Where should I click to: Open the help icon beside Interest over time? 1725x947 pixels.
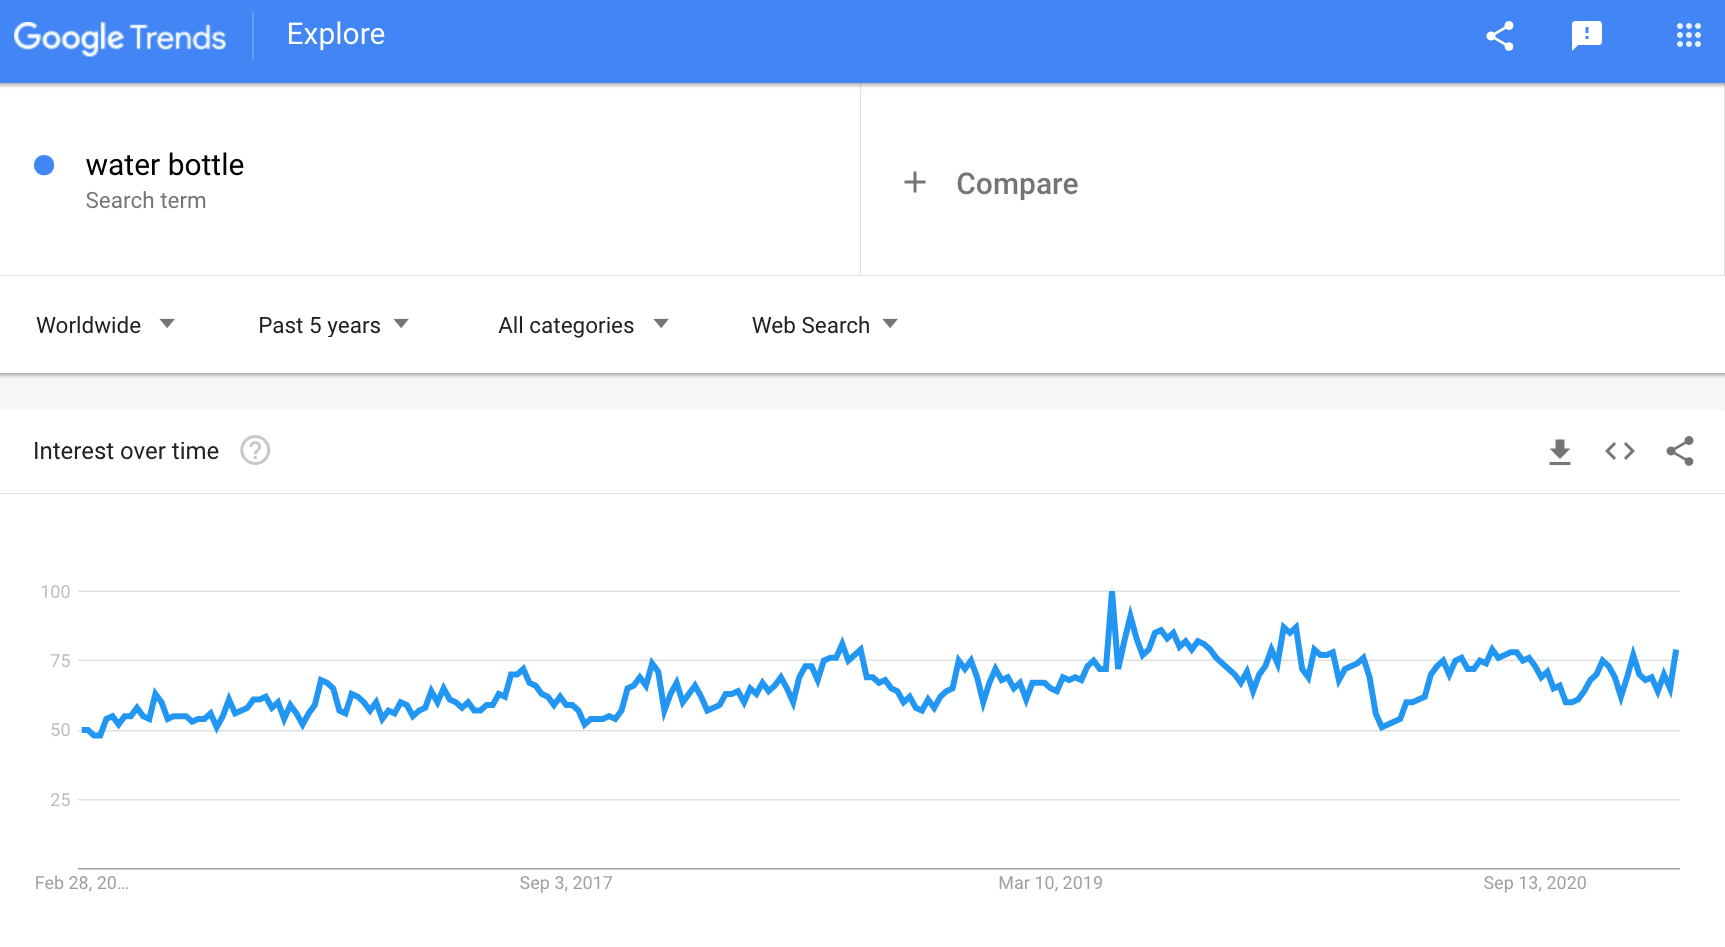pyautogui.click(x=255, y=451)
